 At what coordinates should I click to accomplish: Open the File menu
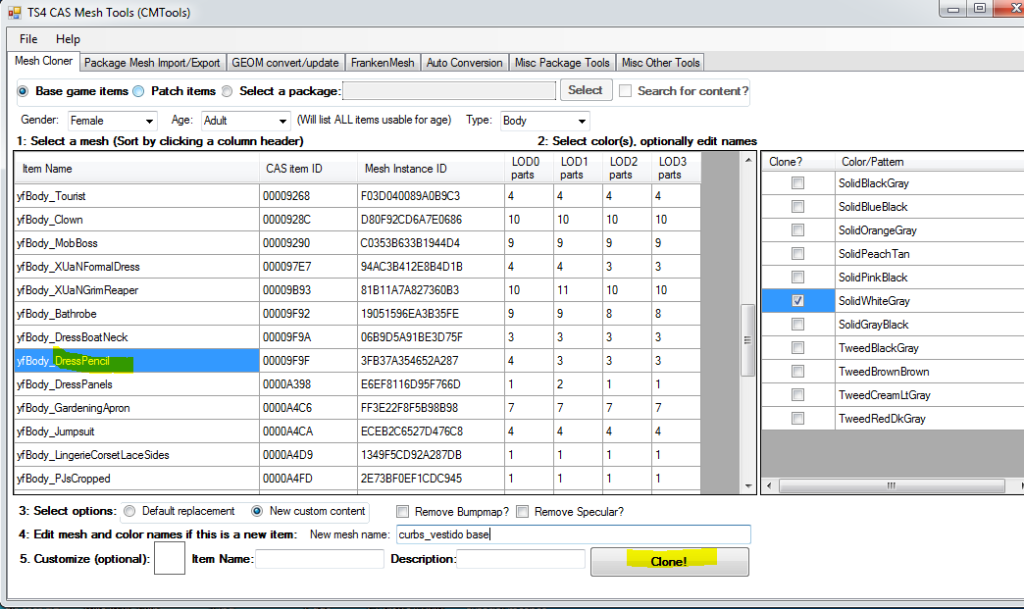pyautogui.click(x=28, y=39)
